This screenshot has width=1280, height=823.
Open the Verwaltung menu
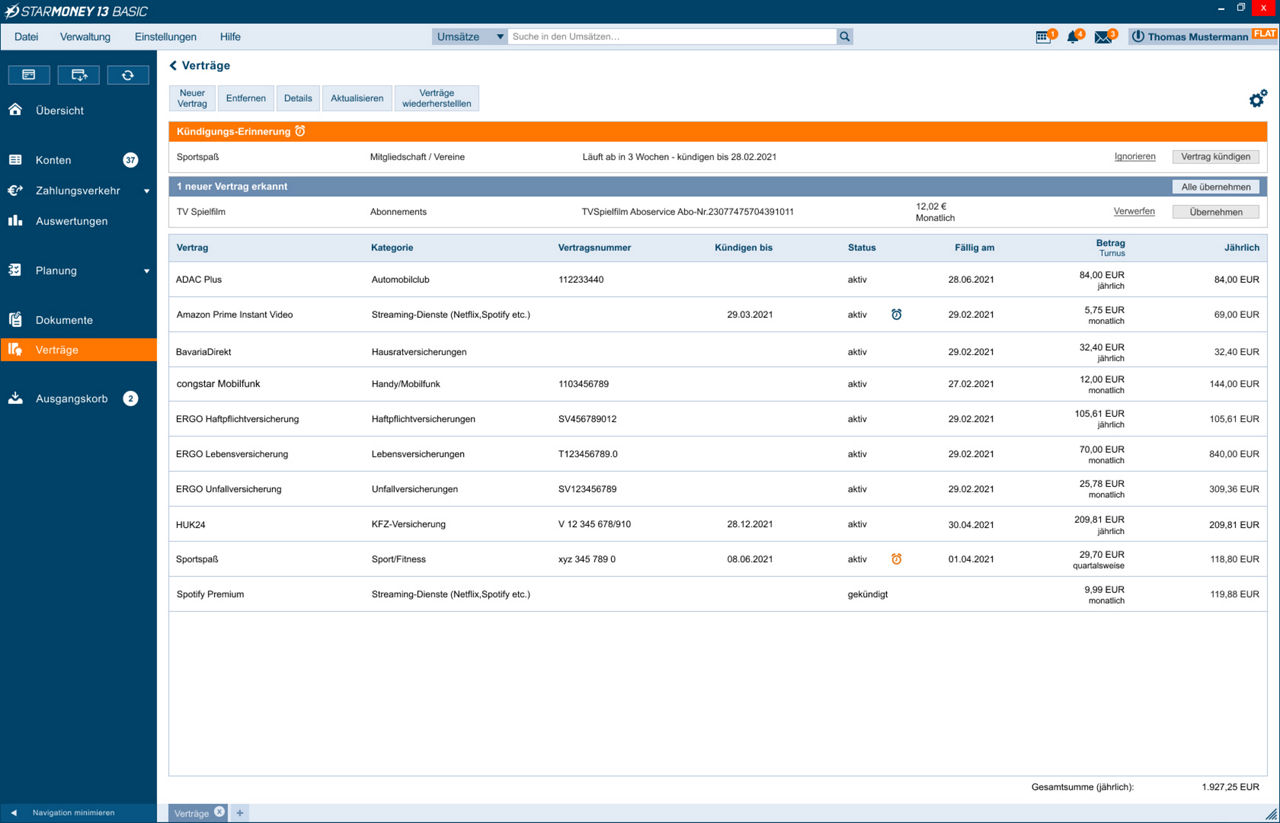click(x=85, y=37)
